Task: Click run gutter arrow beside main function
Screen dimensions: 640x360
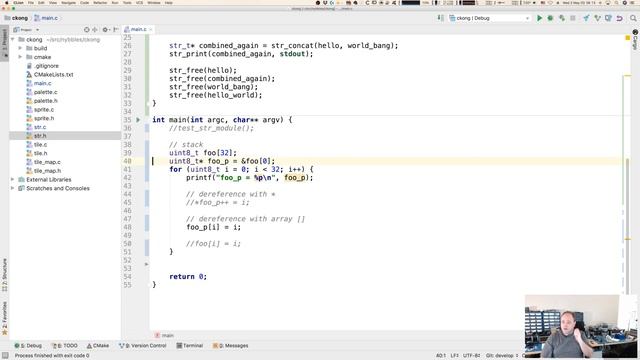Action: 138,120
